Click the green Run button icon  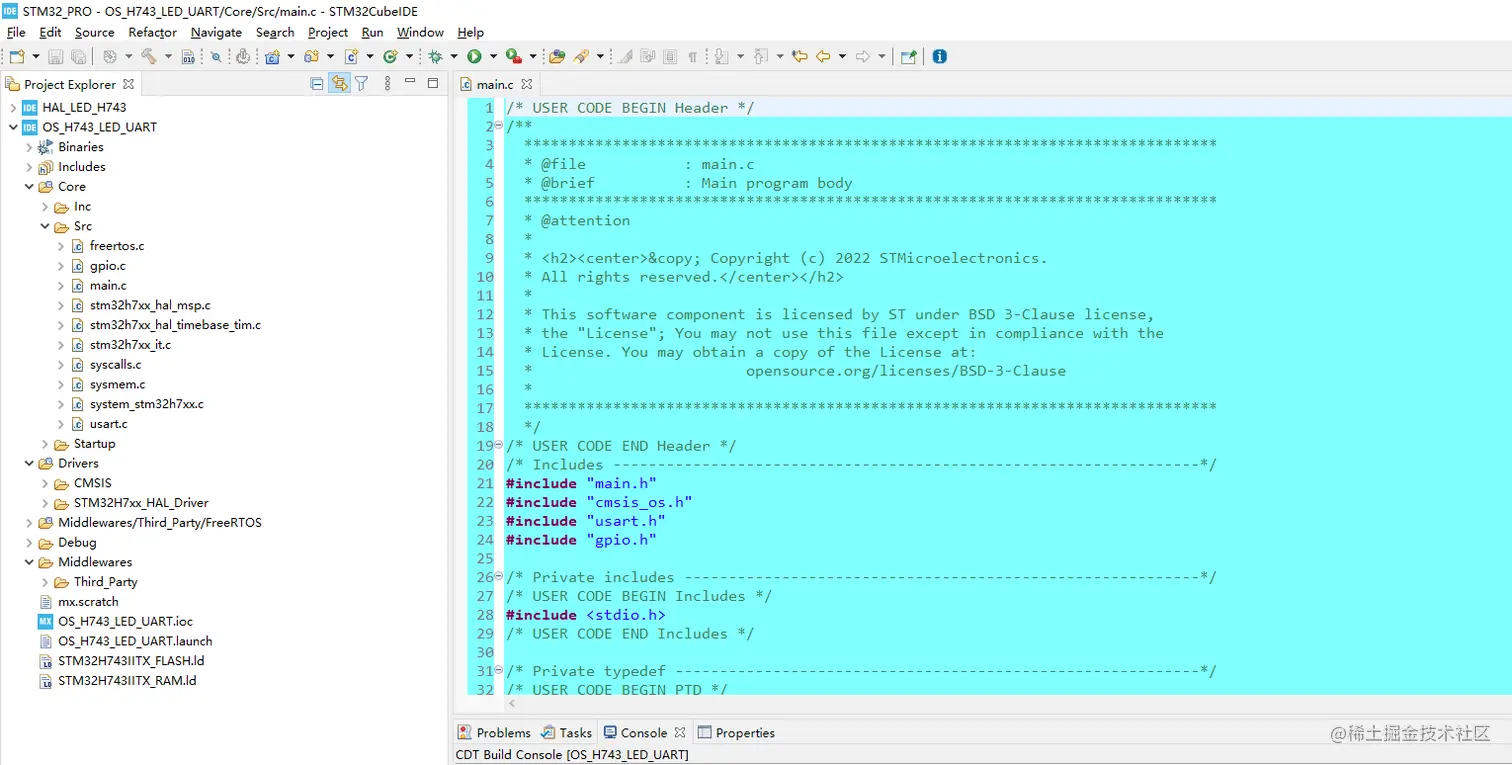tap(475, 57)
